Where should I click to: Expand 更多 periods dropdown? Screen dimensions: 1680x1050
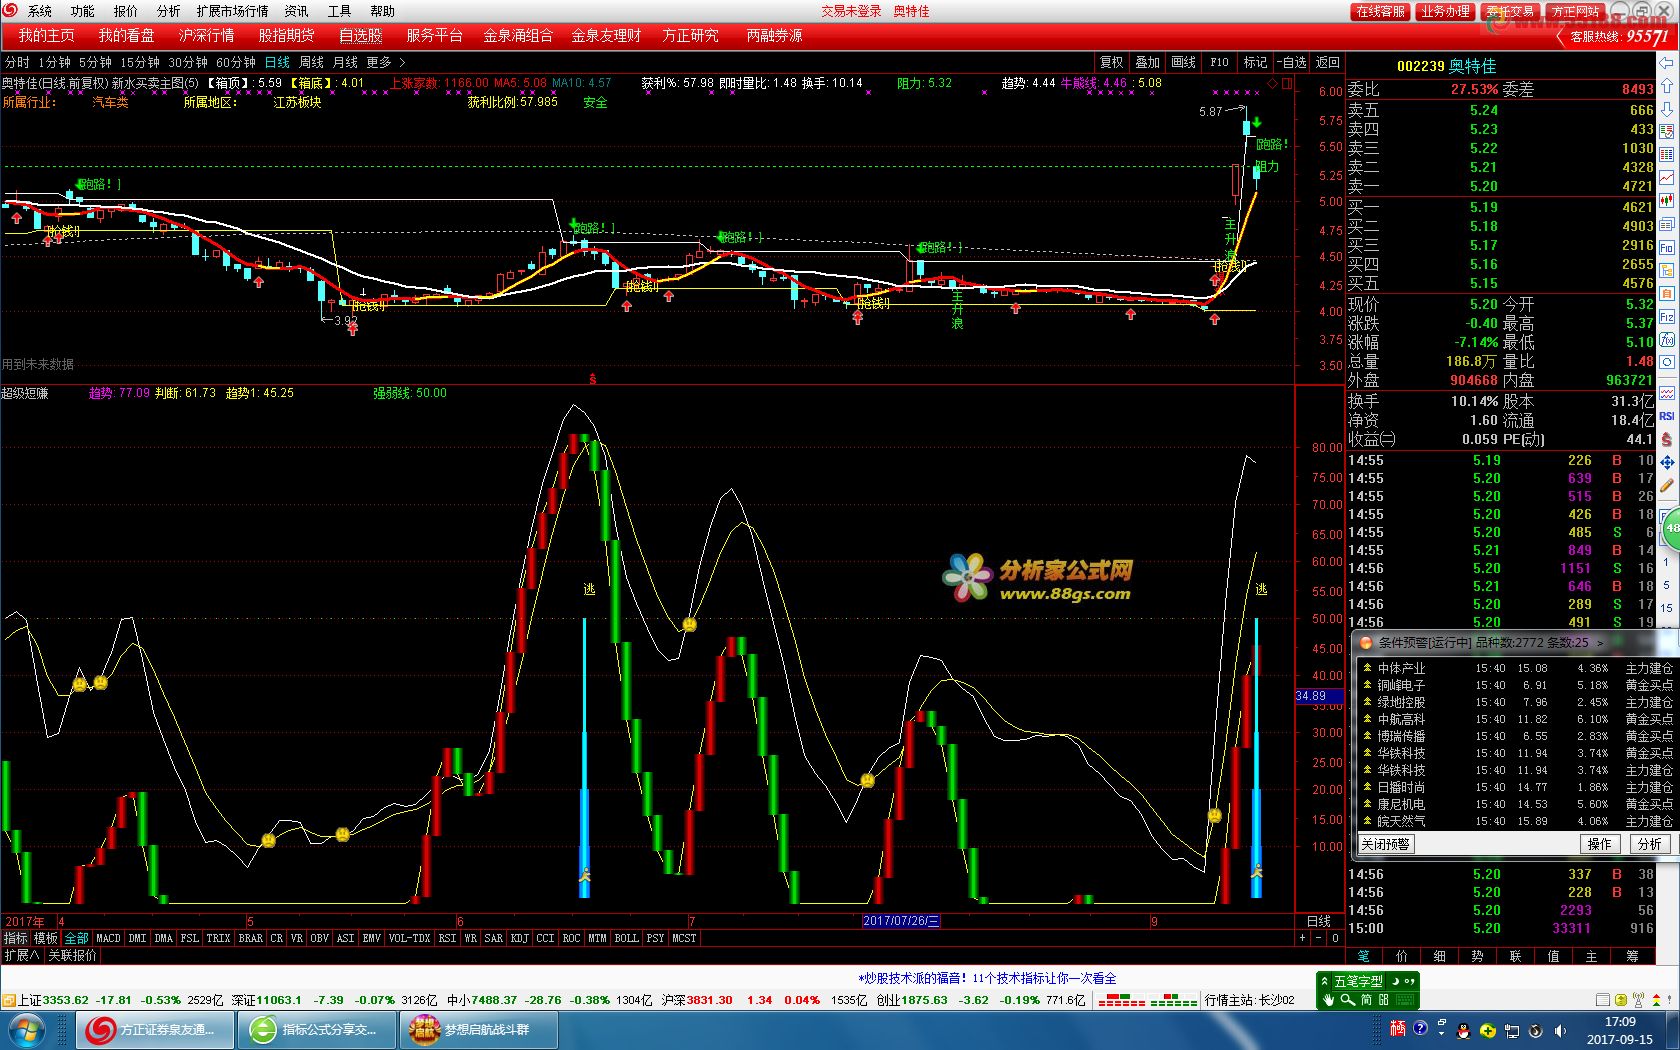tap(386, 62)
